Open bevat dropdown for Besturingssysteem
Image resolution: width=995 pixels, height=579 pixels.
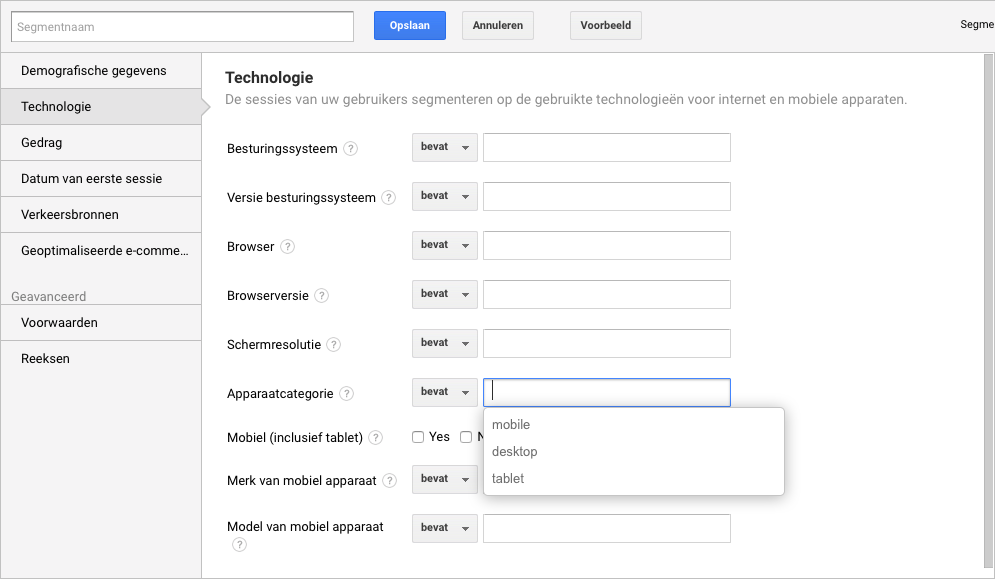click(445, 147)
